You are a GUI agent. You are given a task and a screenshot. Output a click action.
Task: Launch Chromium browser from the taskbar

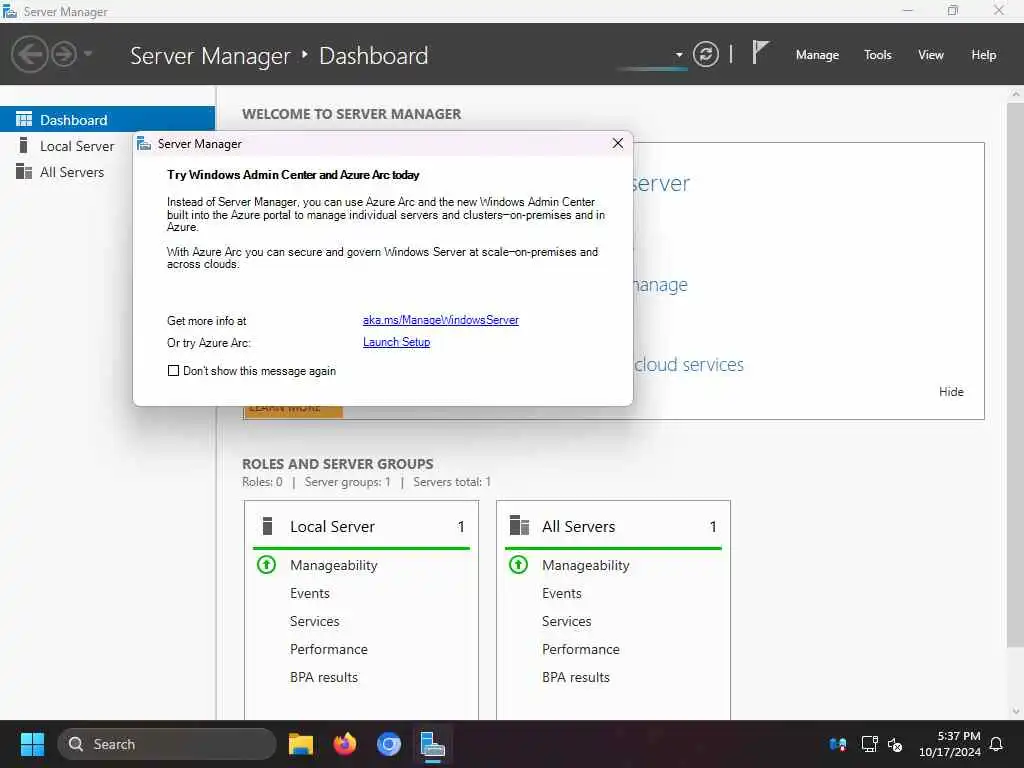pyautogui.click(x=389, y=744)
